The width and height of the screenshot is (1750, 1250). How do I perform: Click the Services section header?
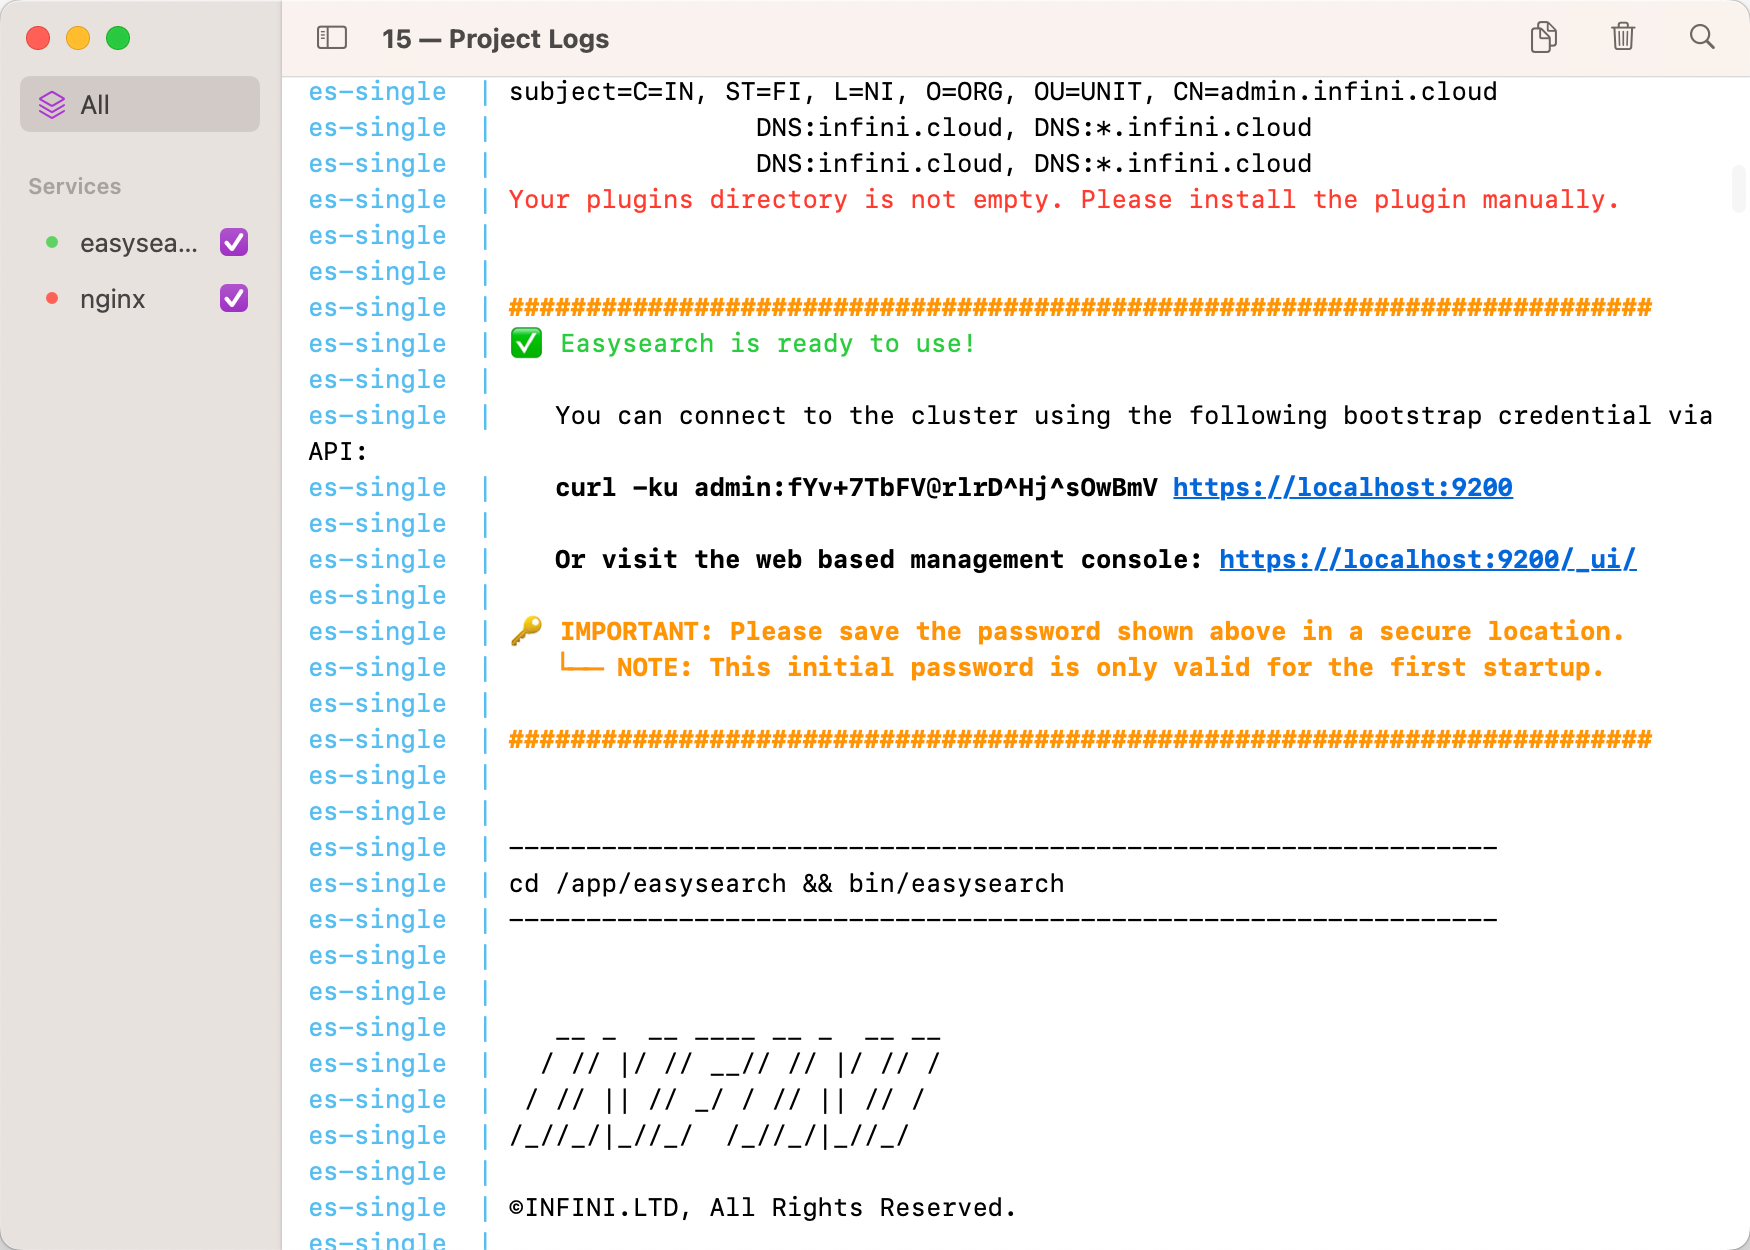[x=74, y=186]
